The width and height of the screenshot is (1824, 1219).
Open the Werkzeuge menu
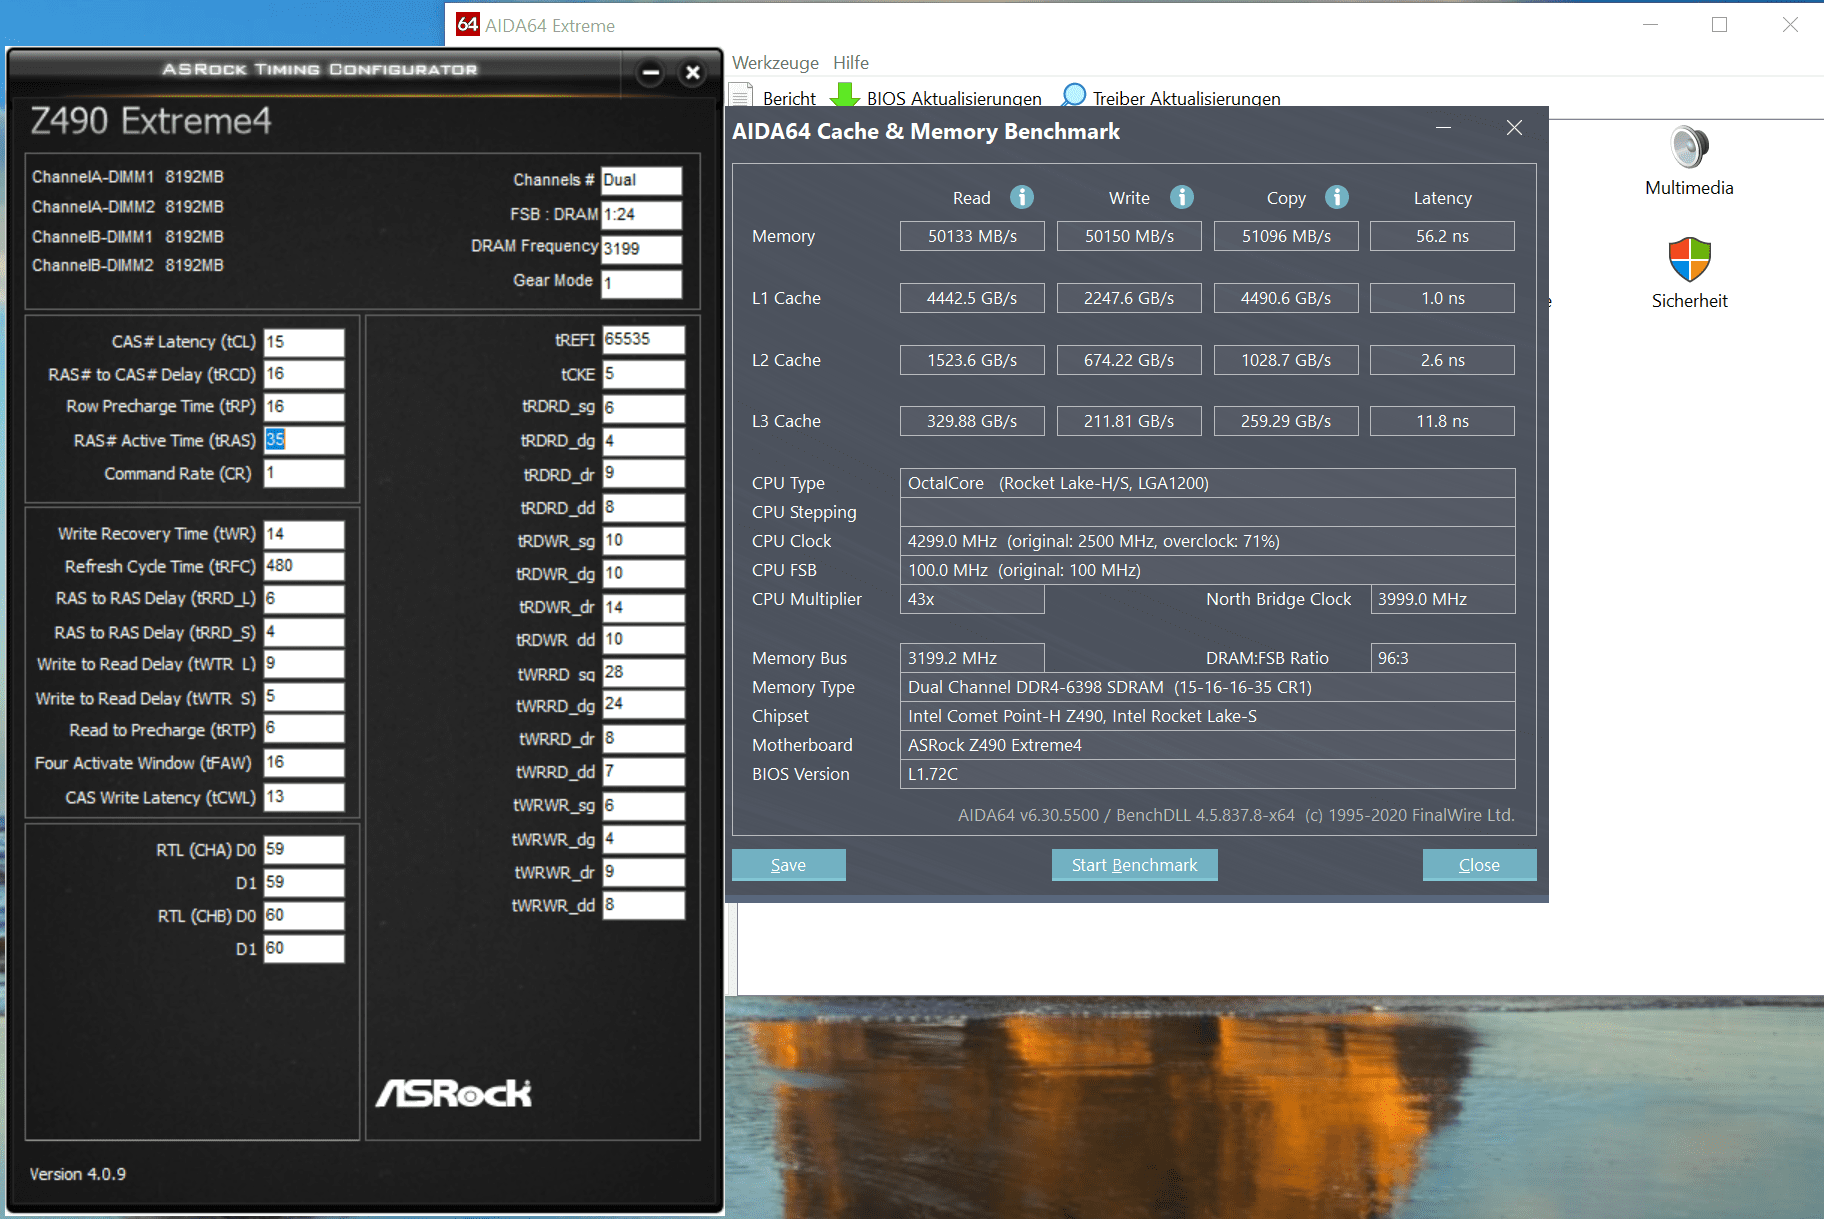point(775,62)
